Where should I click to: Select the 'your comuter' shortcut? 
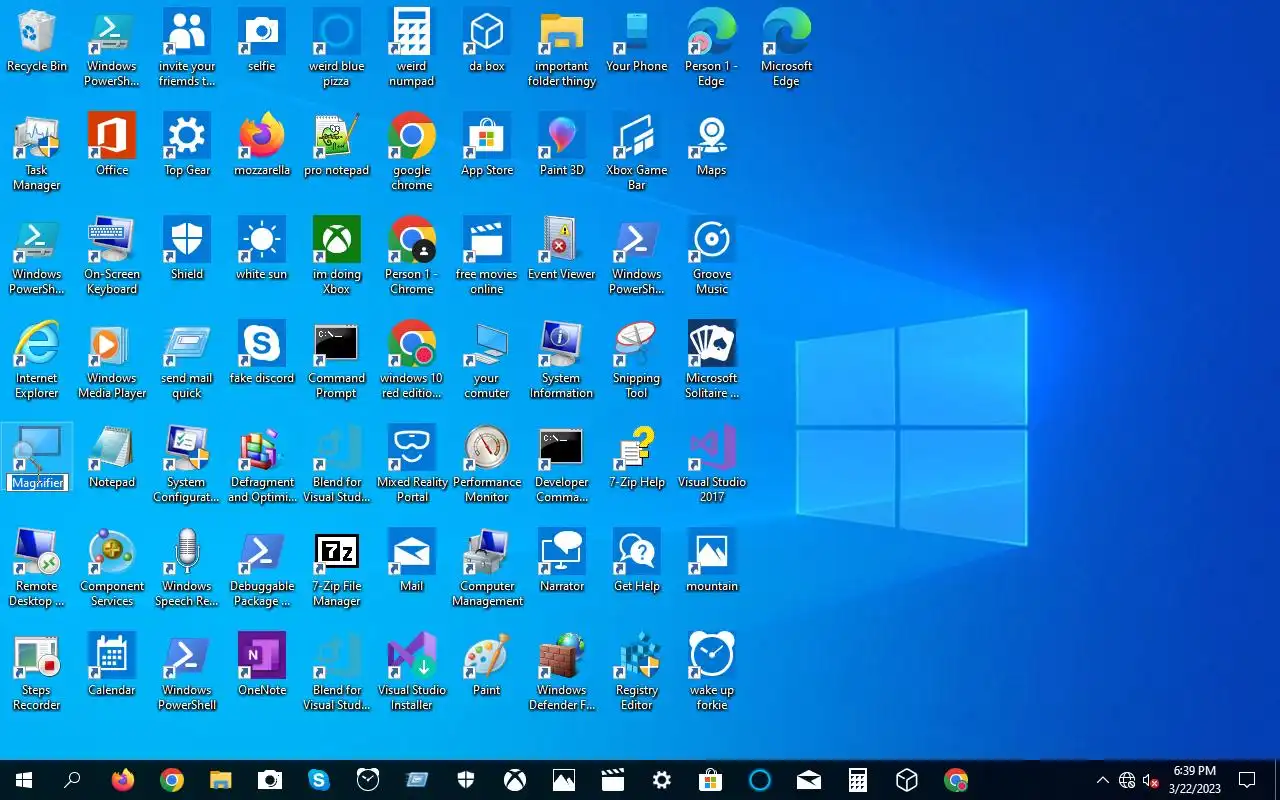[x=487, y=360]
